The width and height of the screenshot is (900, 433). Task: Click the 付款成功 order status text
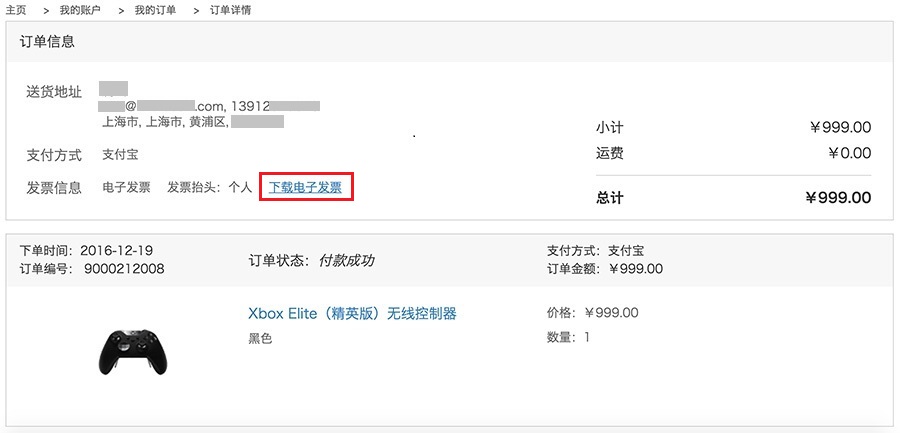click(x=346, y=261)
